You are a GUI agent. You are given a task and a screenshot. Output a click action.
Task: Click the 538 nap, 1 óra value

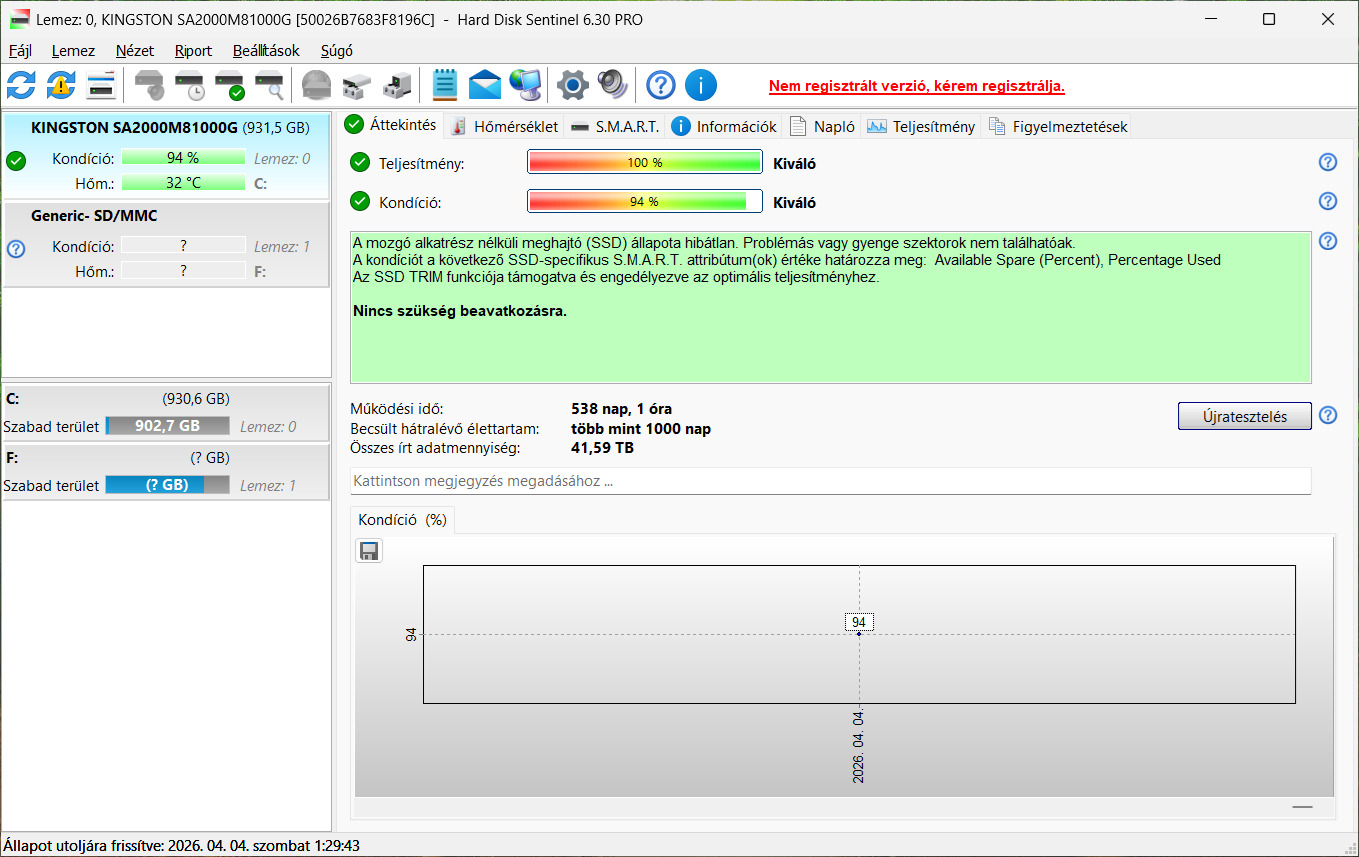pos(621,409)
